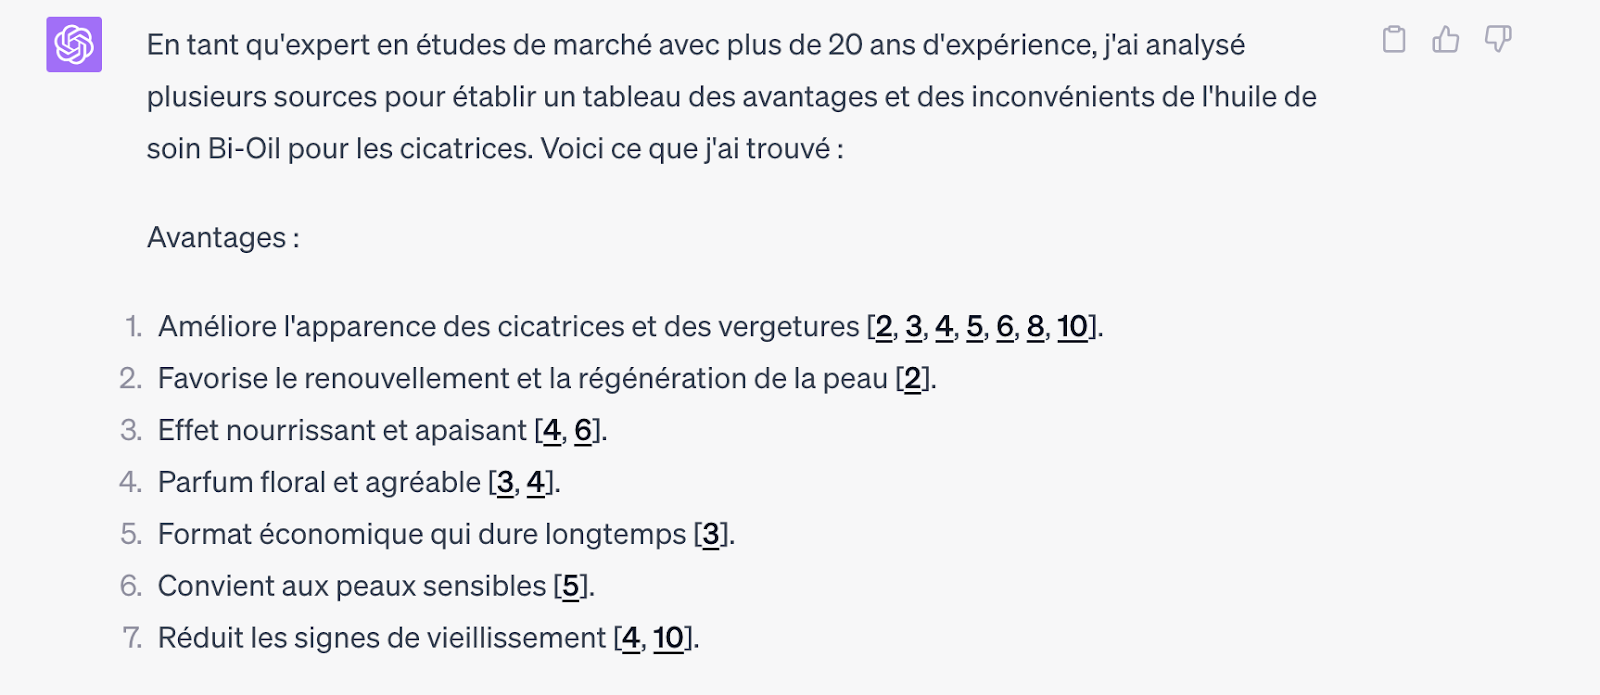1600x695 pixels.
Task: Open citation 5 in the vergetures line
Action: point(975,327)
